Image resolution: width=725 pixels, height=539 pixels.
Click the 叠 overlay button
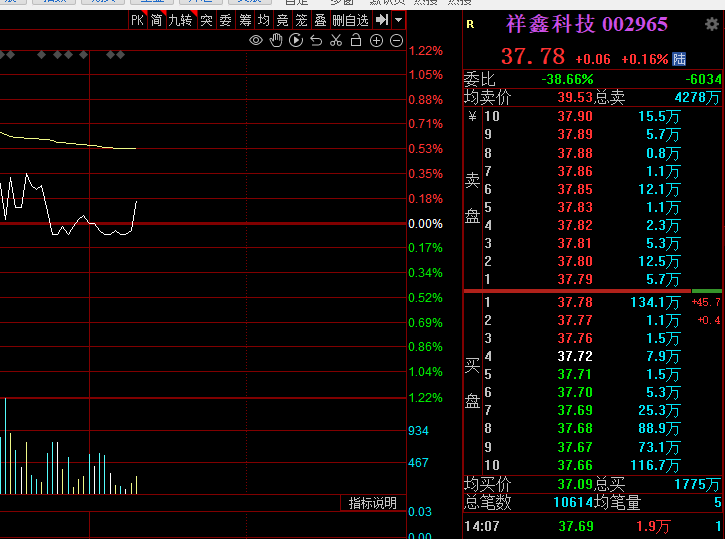pyautogui.click(x=320, y=20)
